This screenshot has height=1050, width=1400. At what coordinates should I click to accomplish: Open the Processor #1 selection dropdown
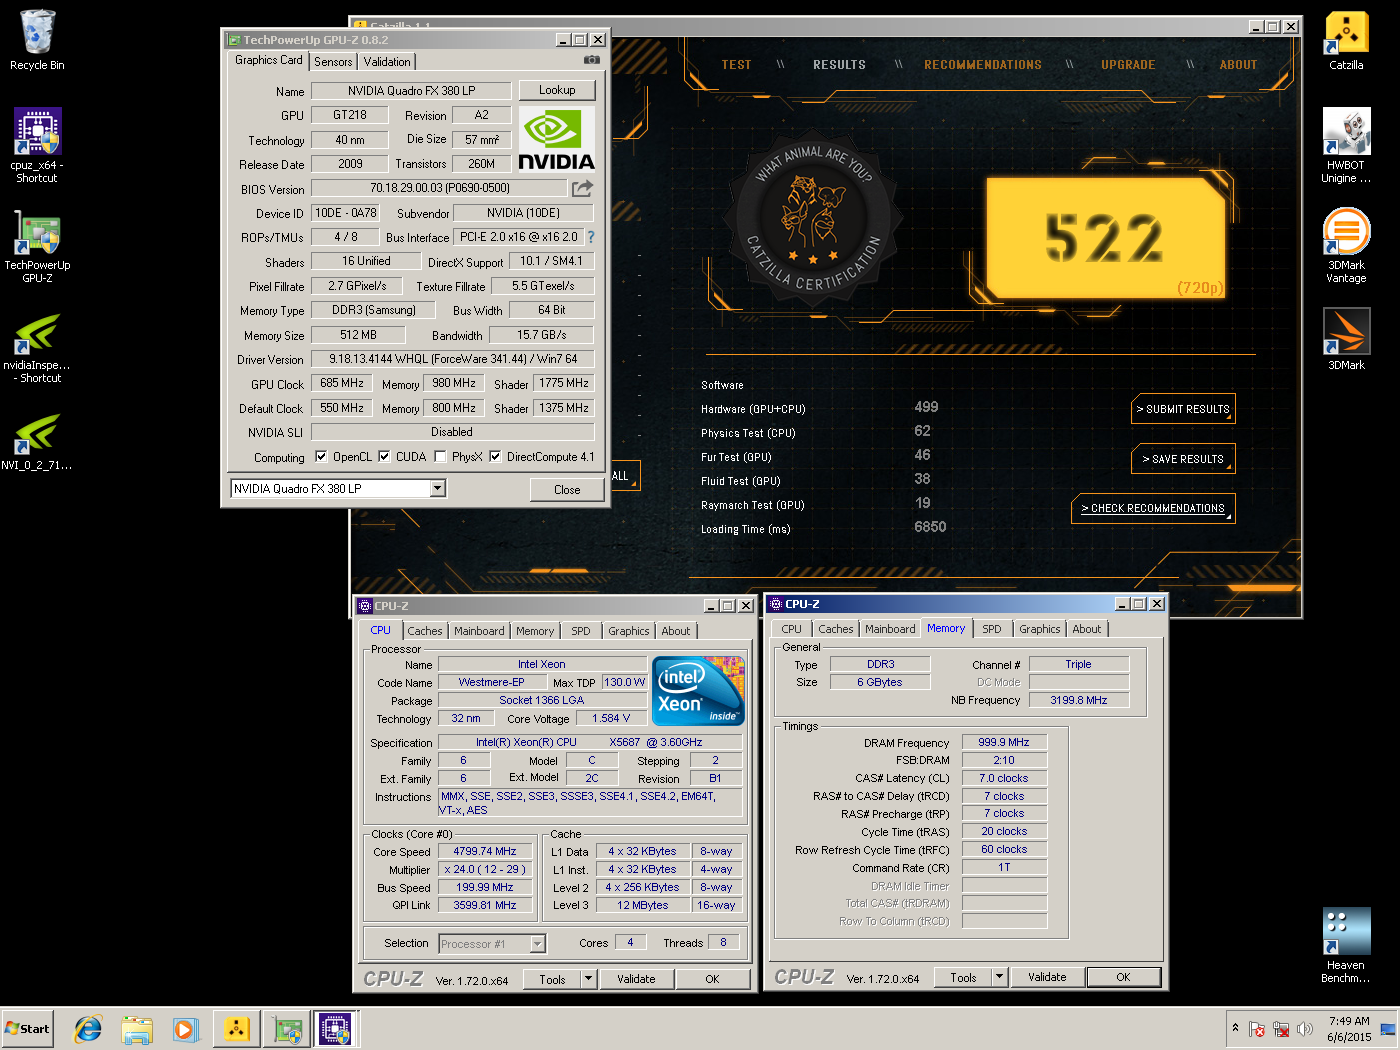[537, 943]
